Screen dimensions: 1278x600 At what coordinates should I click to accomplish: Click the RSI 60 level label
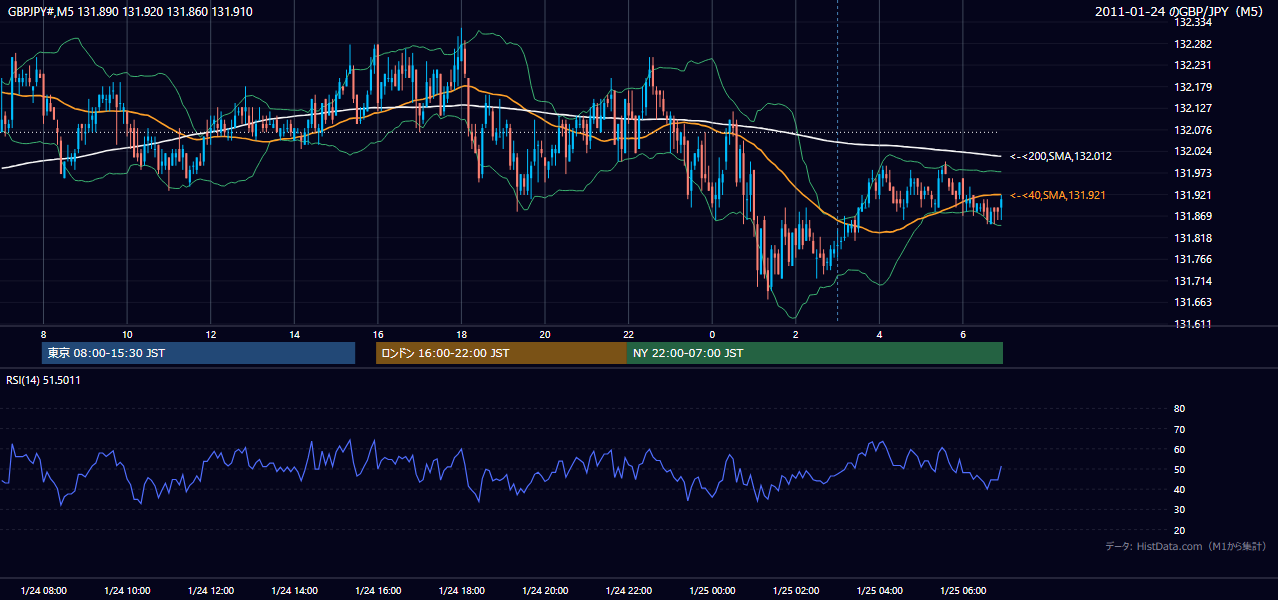pyautogui.click(x=1179, y=449)
